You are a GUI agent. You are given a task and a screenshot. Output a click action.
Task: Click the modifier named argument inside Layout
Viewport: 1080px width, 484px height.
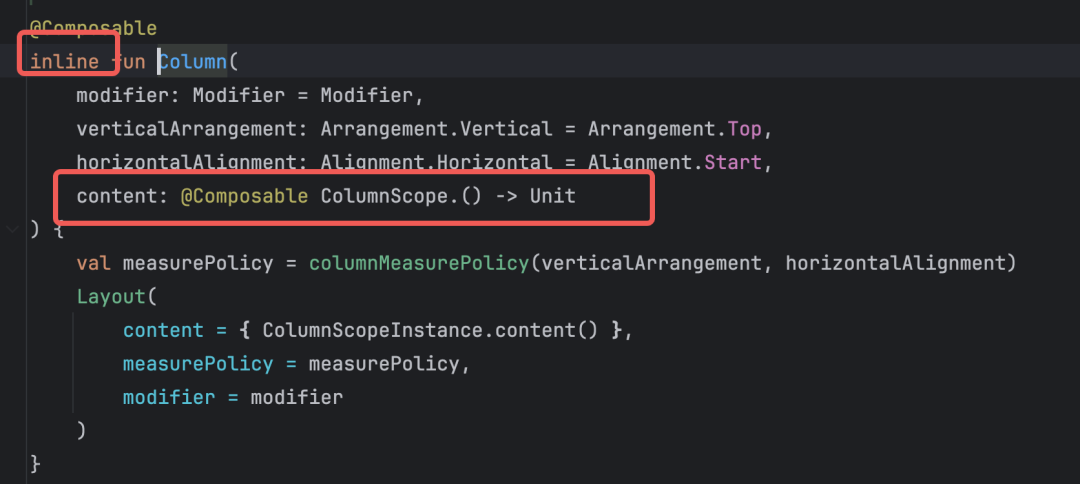[169, 397]
